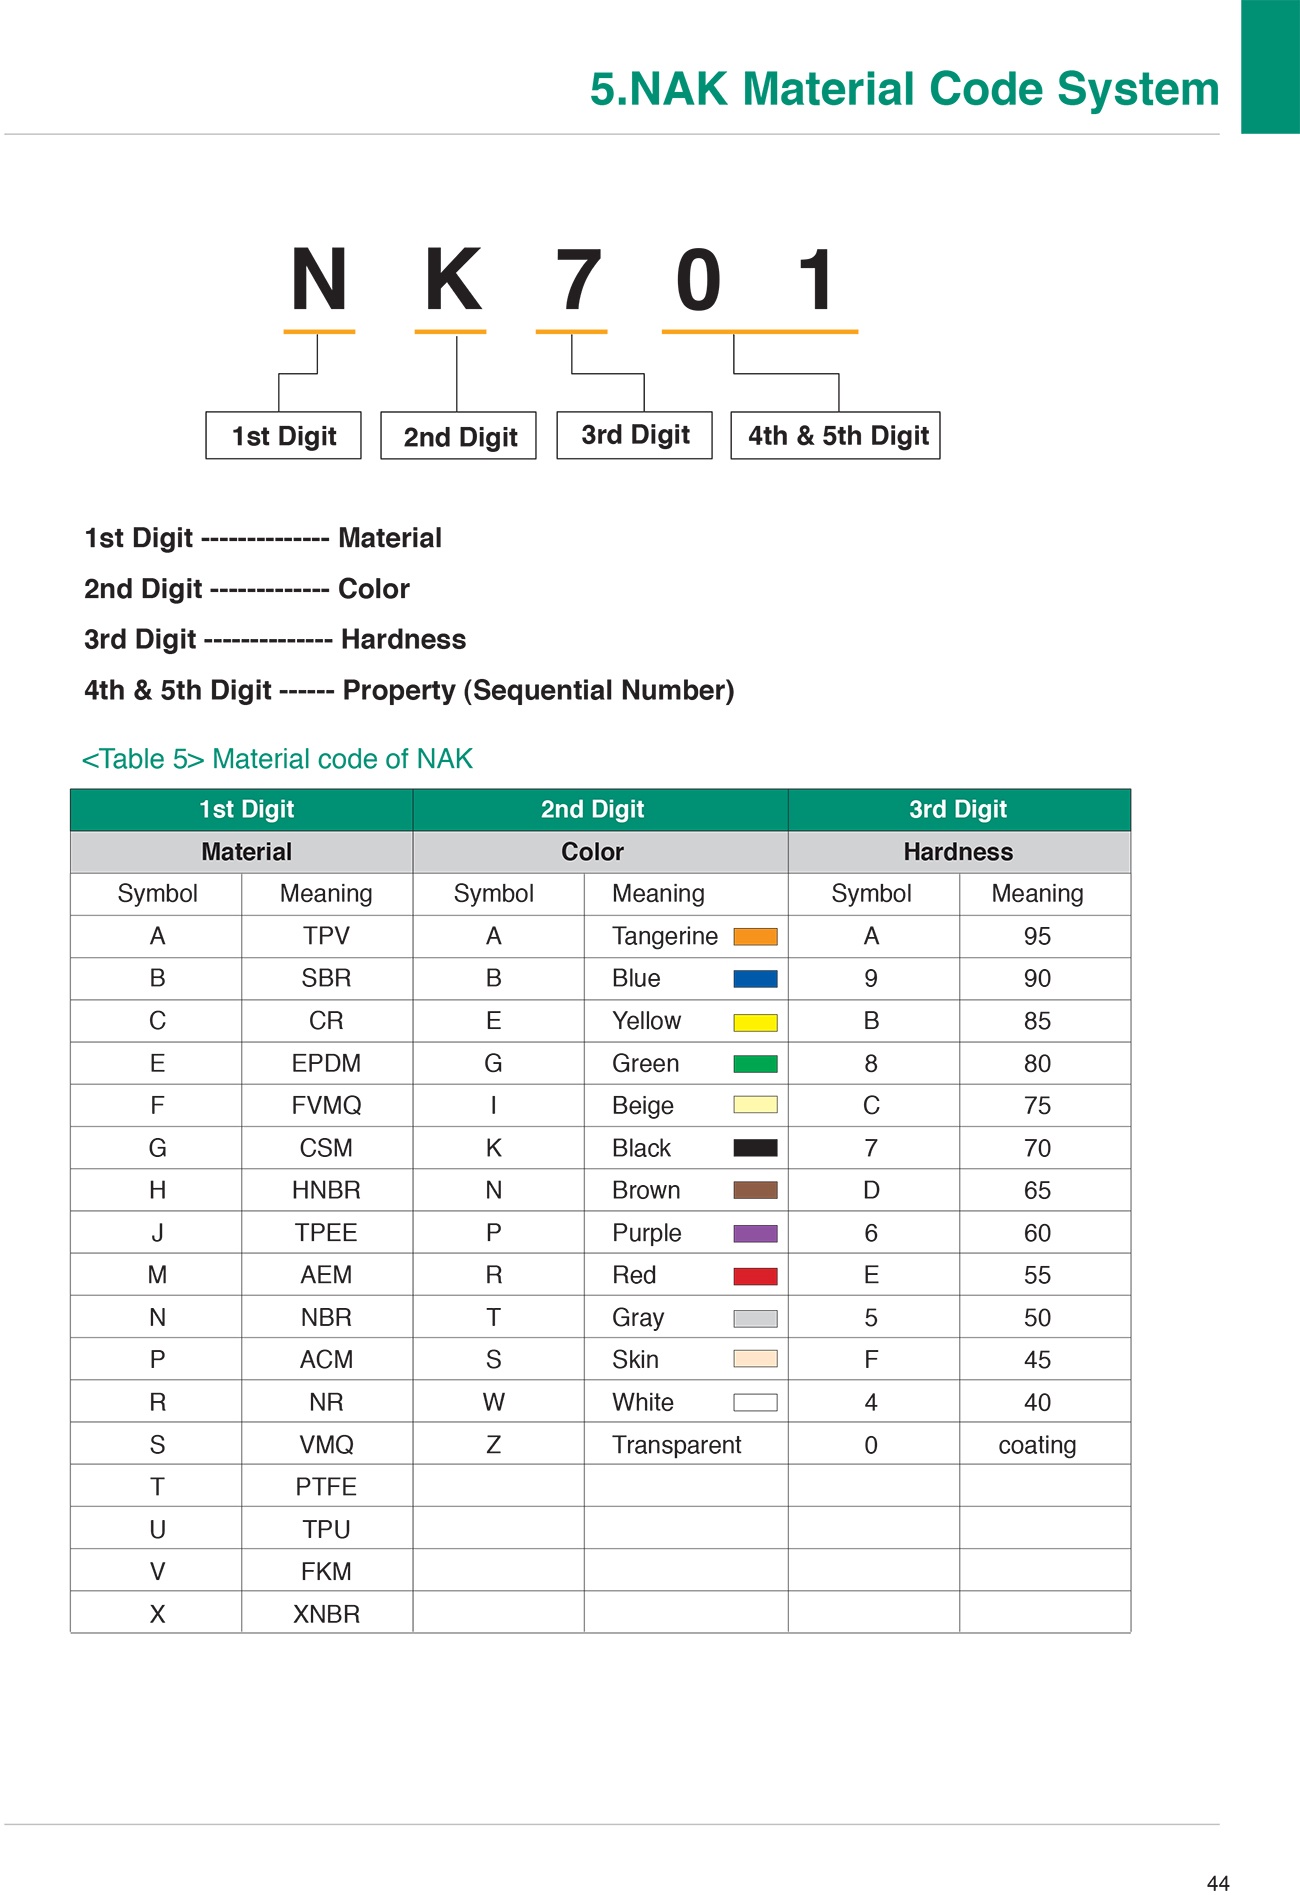Click the '2nd Digit' diagram box
1300x1904 pixels.
pos(458,435)
